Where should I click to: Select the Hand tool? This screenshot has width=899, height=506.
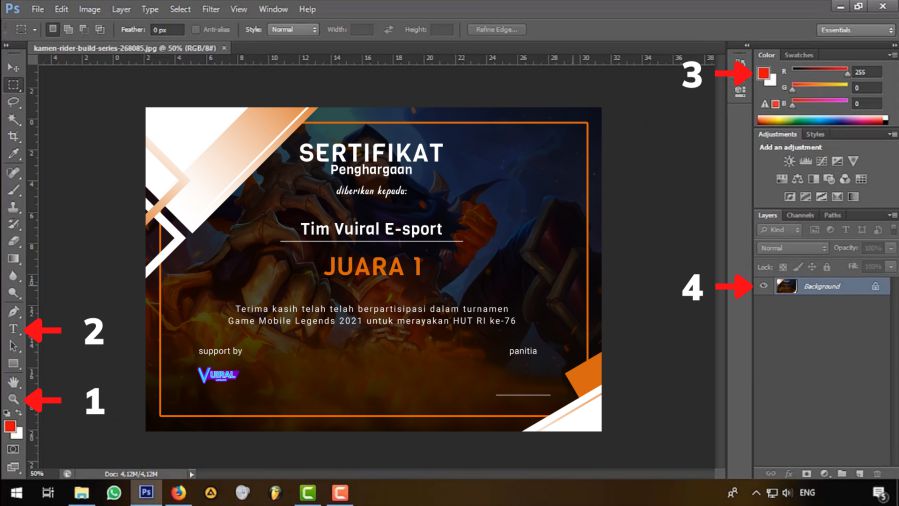pos(13,382)
